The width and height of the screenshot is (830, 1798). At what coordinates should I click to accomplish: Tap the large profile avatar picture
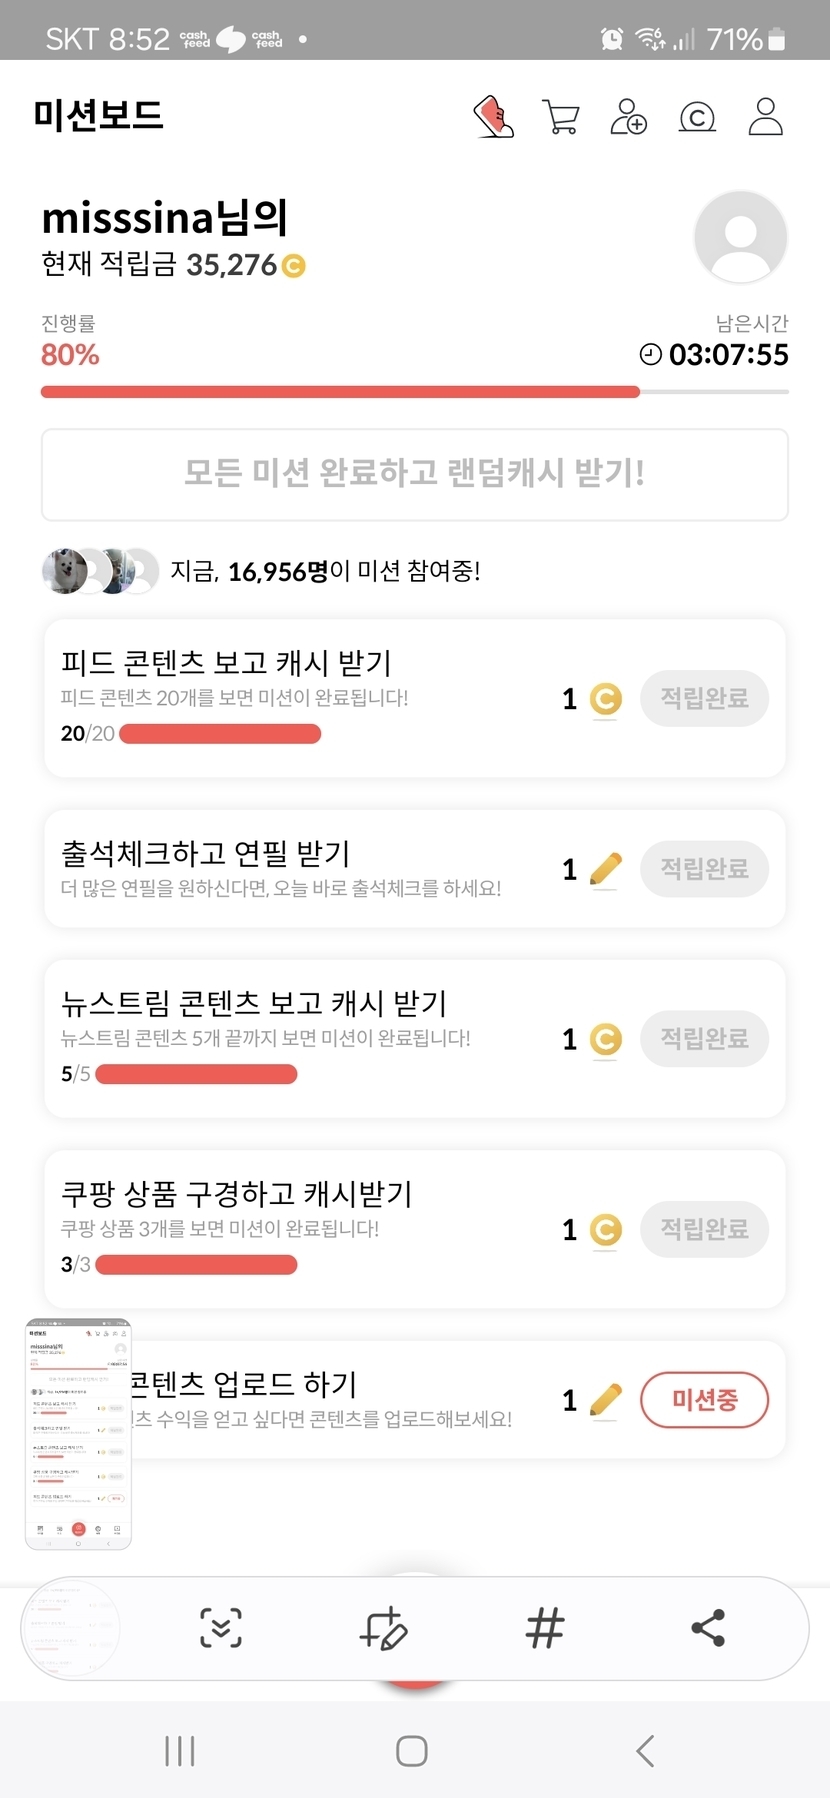[x=740, y=238]
